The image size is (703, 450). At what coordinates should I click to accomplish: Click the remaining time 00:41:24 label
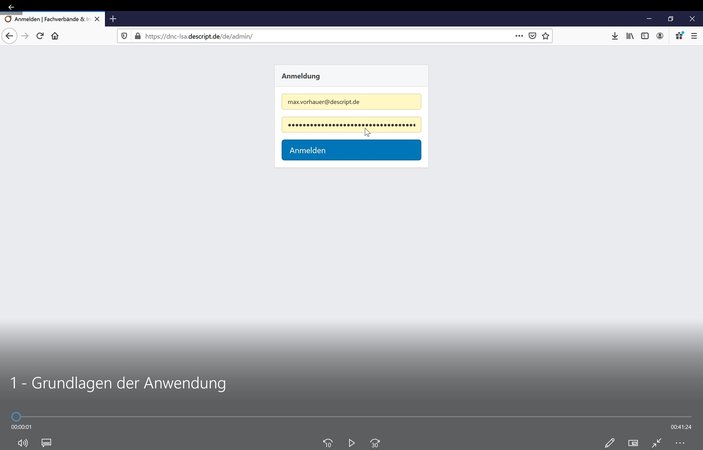(681, 427)
